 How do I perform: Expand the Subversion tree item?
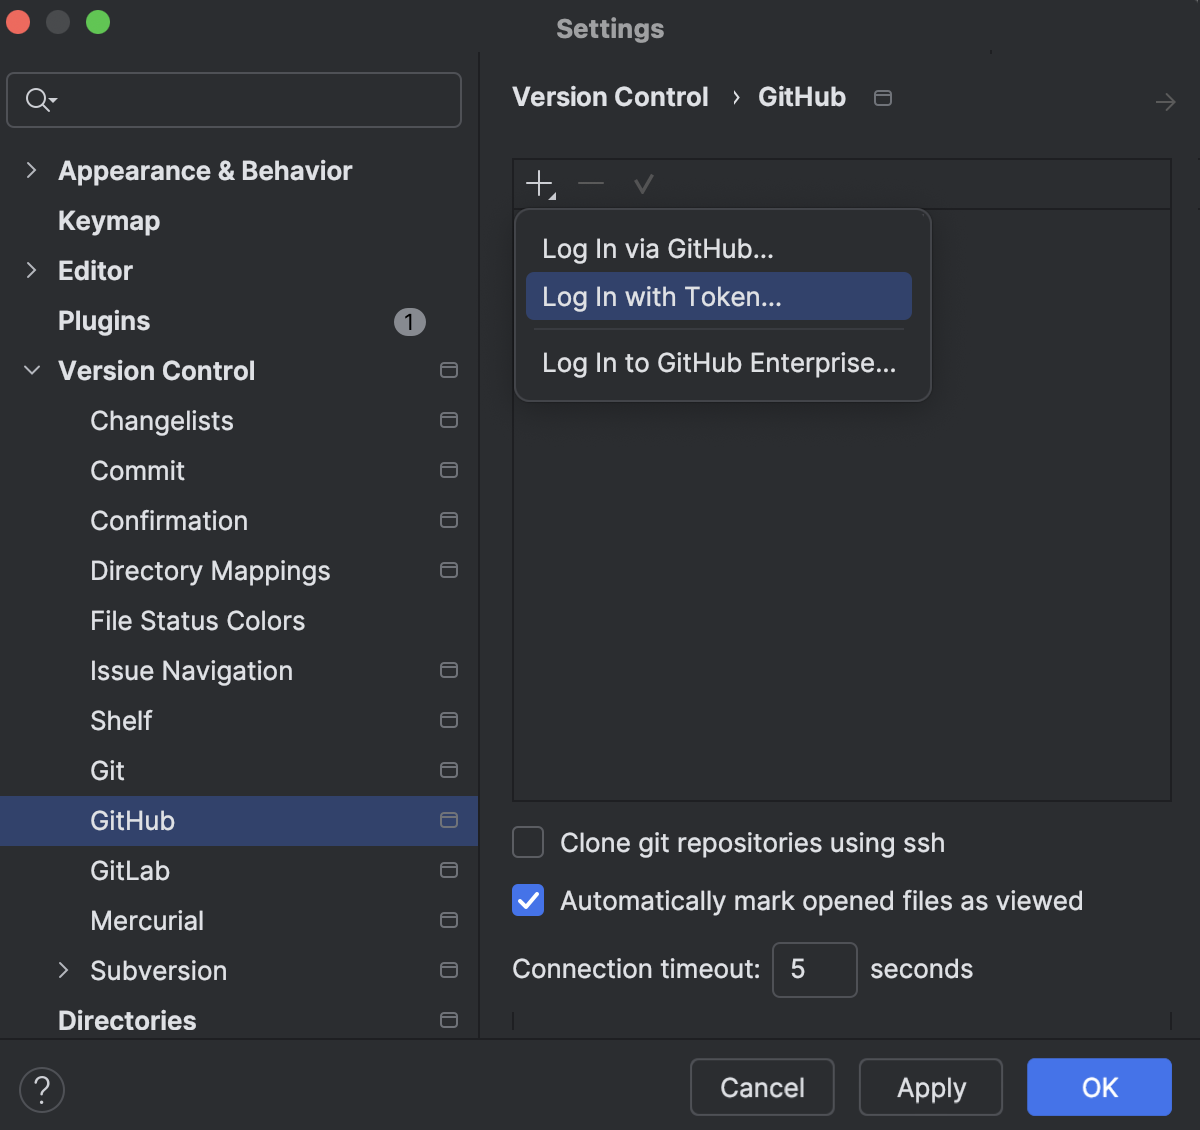[62, 970]
